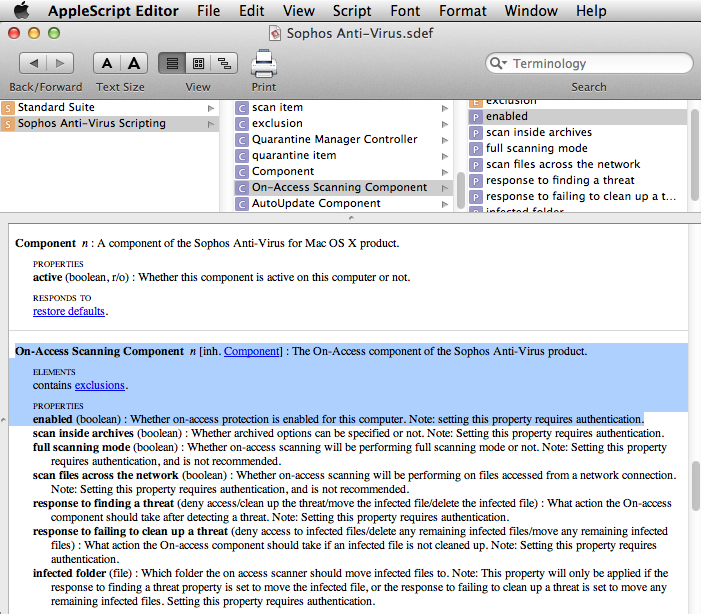
Task: Open the exclusions element link
Action: 100,385
